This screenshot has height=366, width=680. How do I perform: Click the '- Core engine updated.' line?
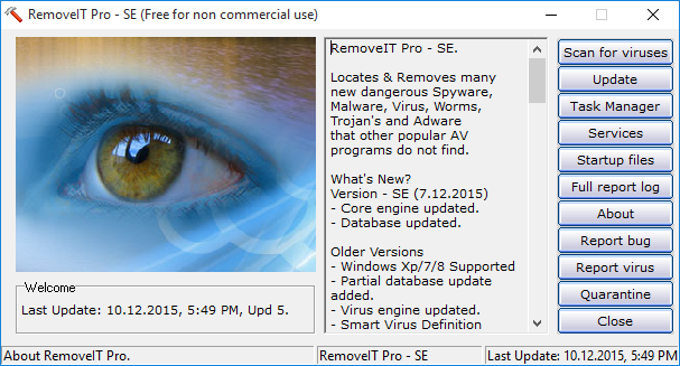(x=405, y=208)
